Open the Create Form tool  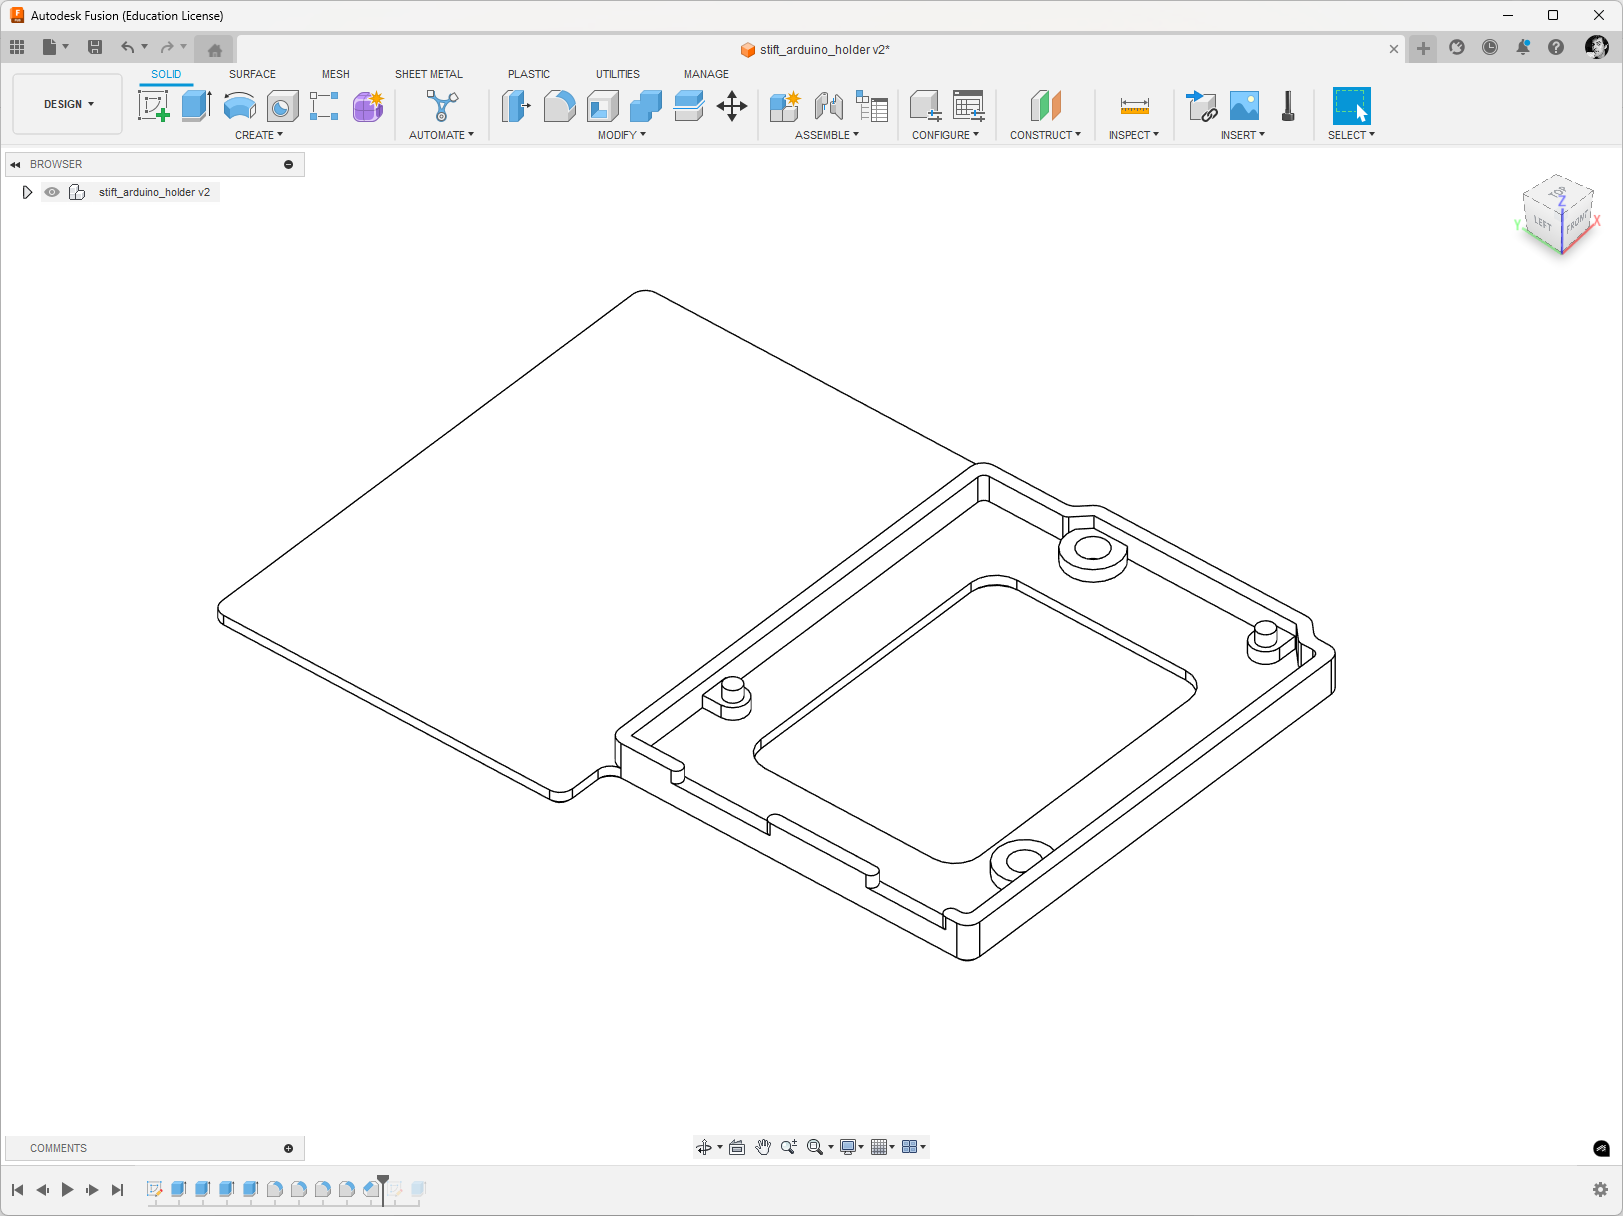[367, 106]
